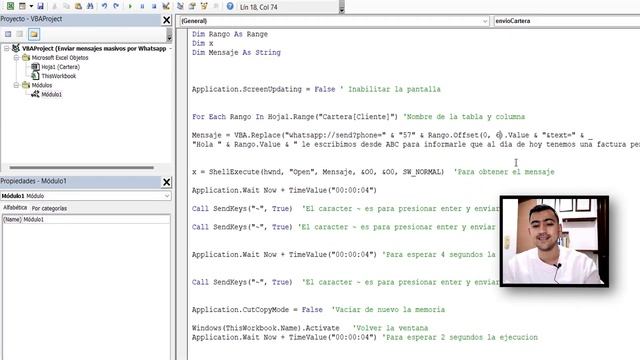Click the line 'Dim x'
Viewport: 640px width, 360px height.
[x=202, y=43]
